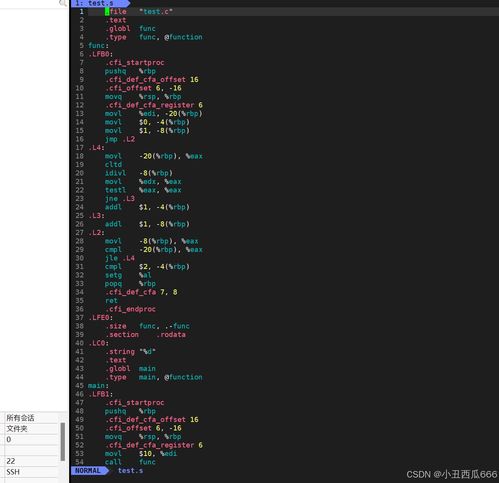
Task: Click the NORMAL mode indicator in statusline
Action: click(x=89, y=471)
